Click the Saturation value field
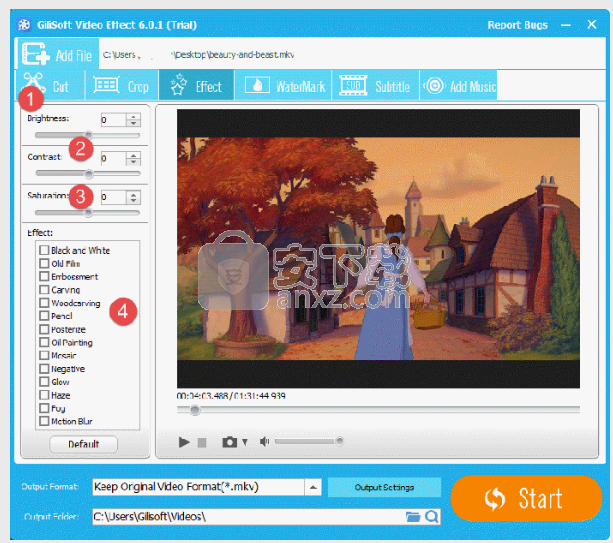 tap(113, 197)
